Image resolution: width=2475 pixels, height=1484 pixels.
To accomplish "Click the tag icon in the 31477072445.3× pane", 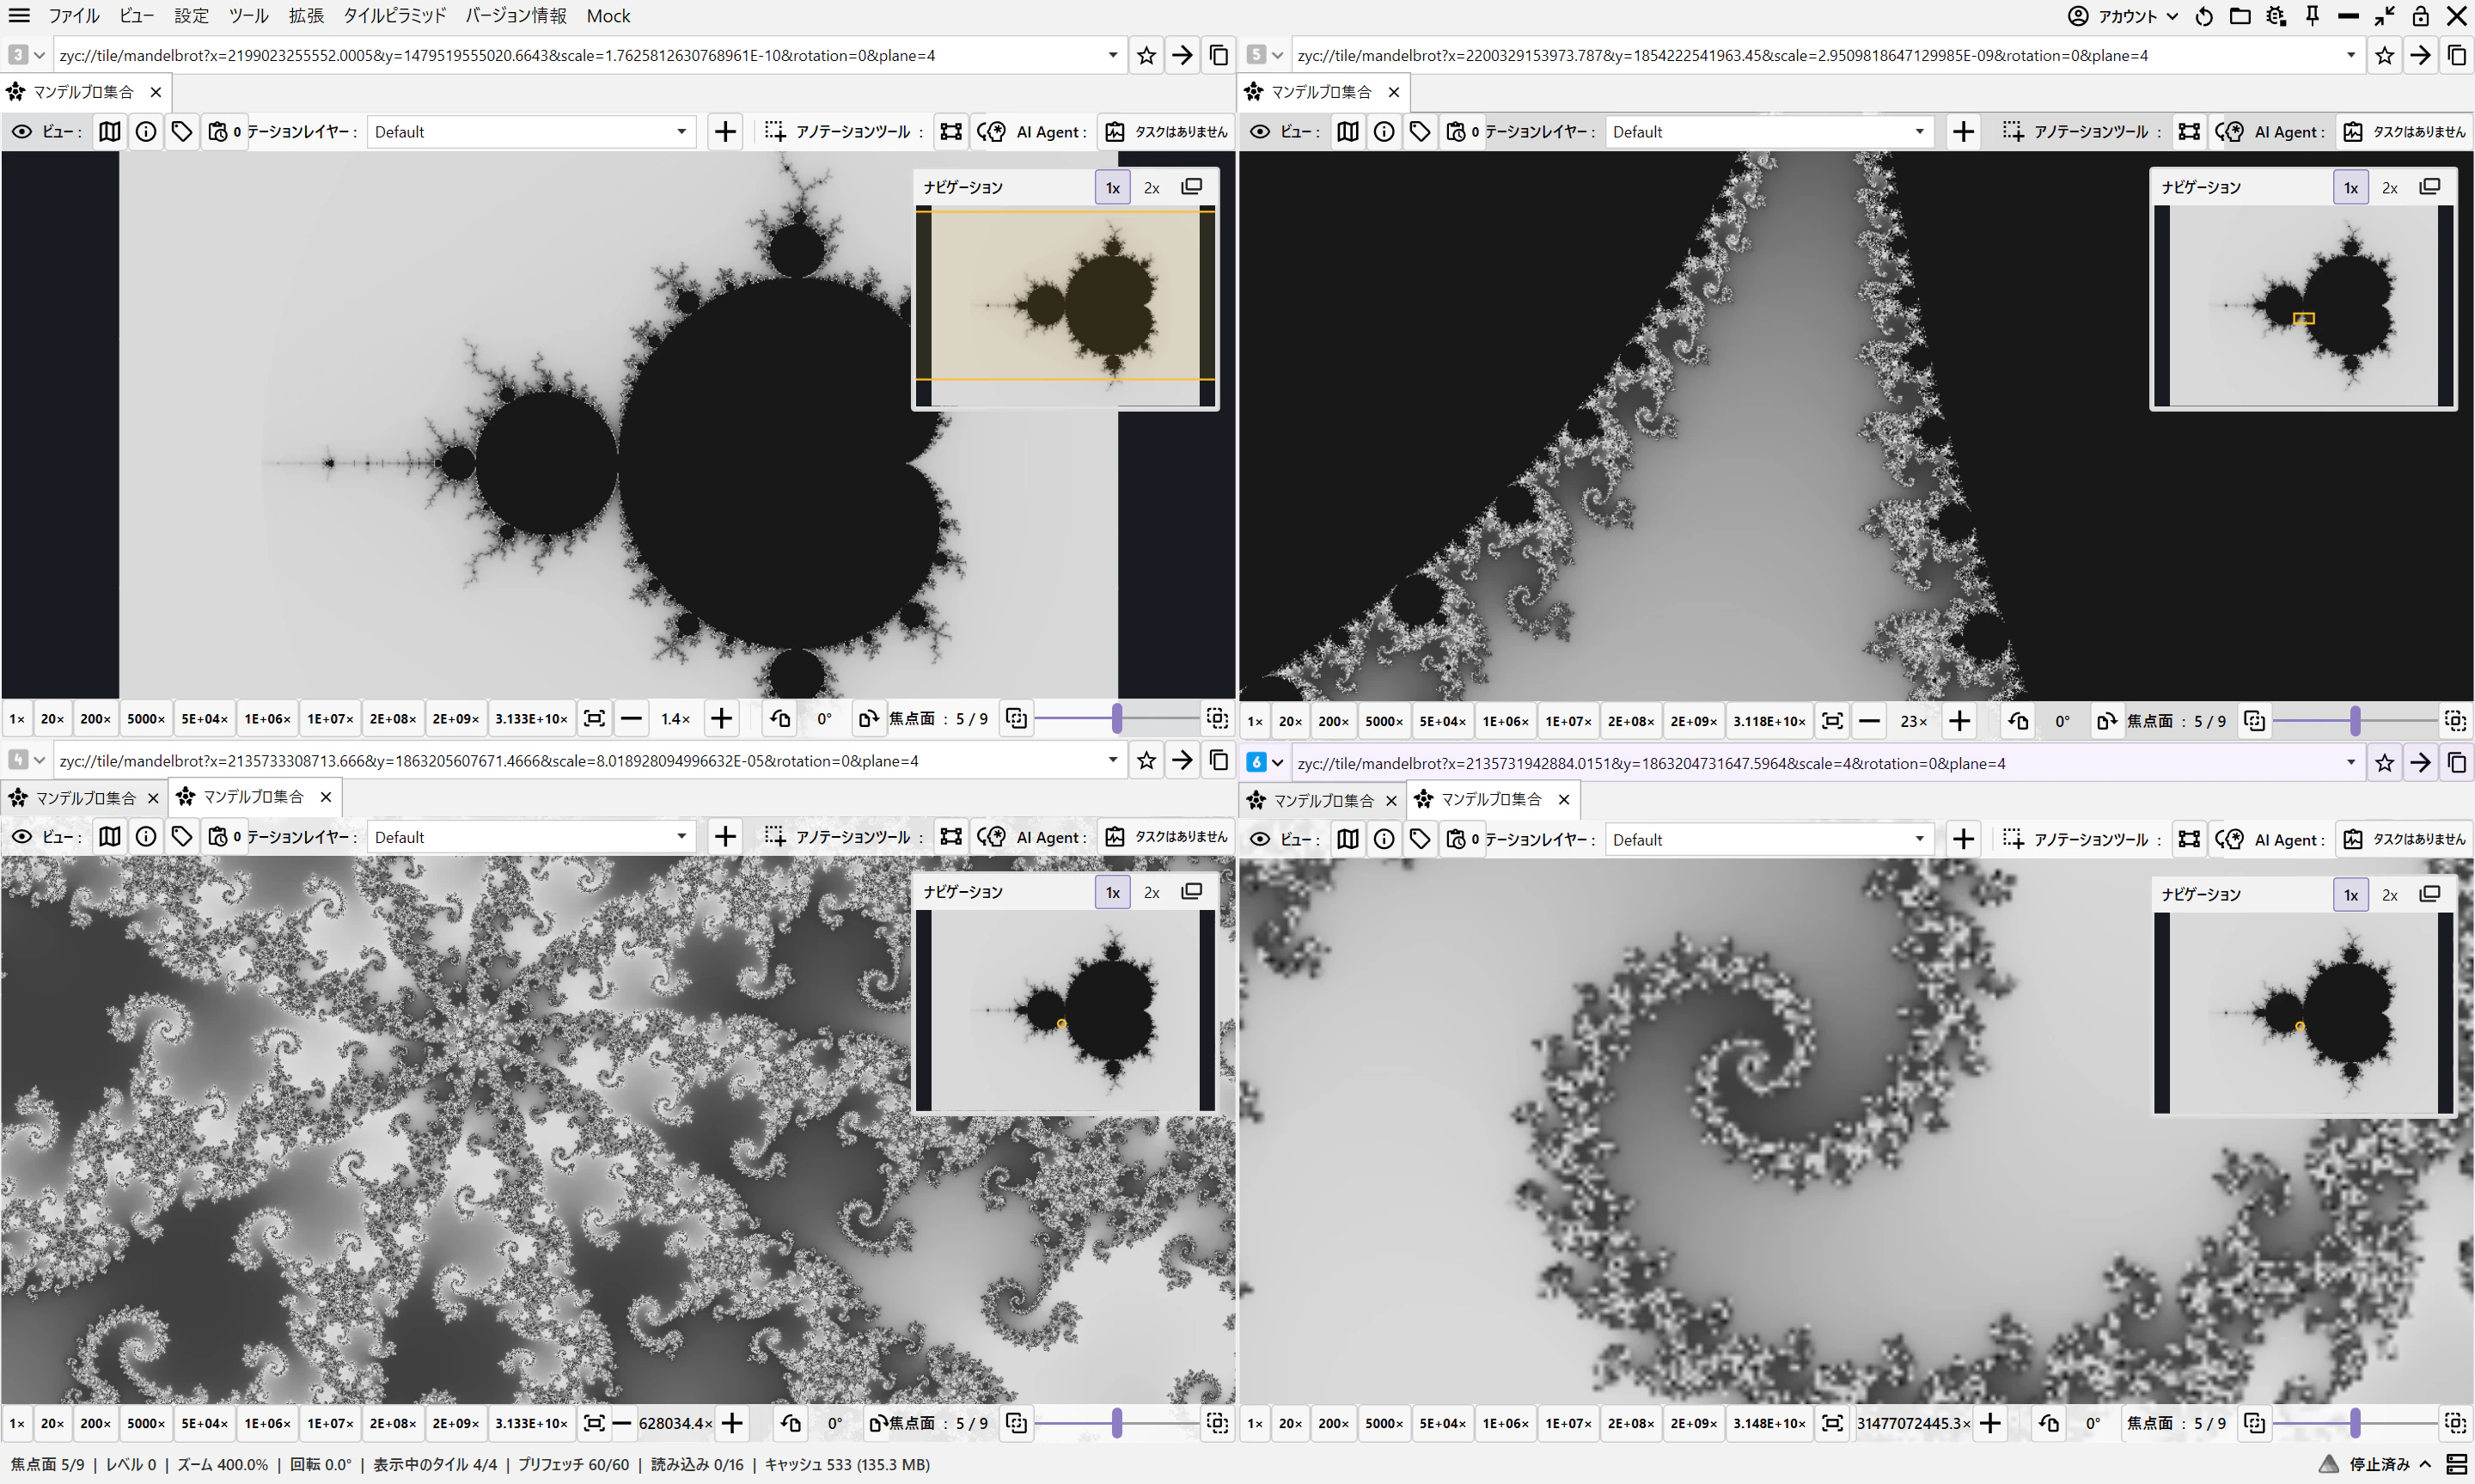I will point(1419,840).
